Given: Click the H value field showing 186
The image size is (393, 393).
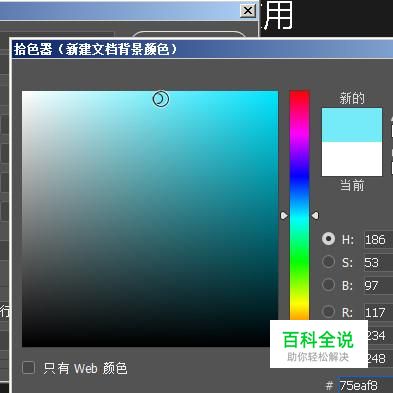Looking at the screenshot, I should point(378,239).
